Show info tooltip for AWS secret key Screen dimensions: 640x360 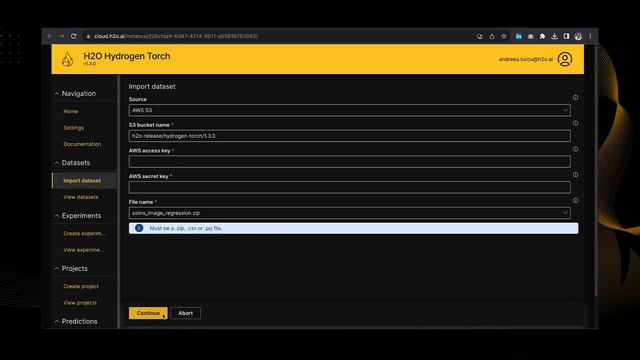tap(575, 175)
